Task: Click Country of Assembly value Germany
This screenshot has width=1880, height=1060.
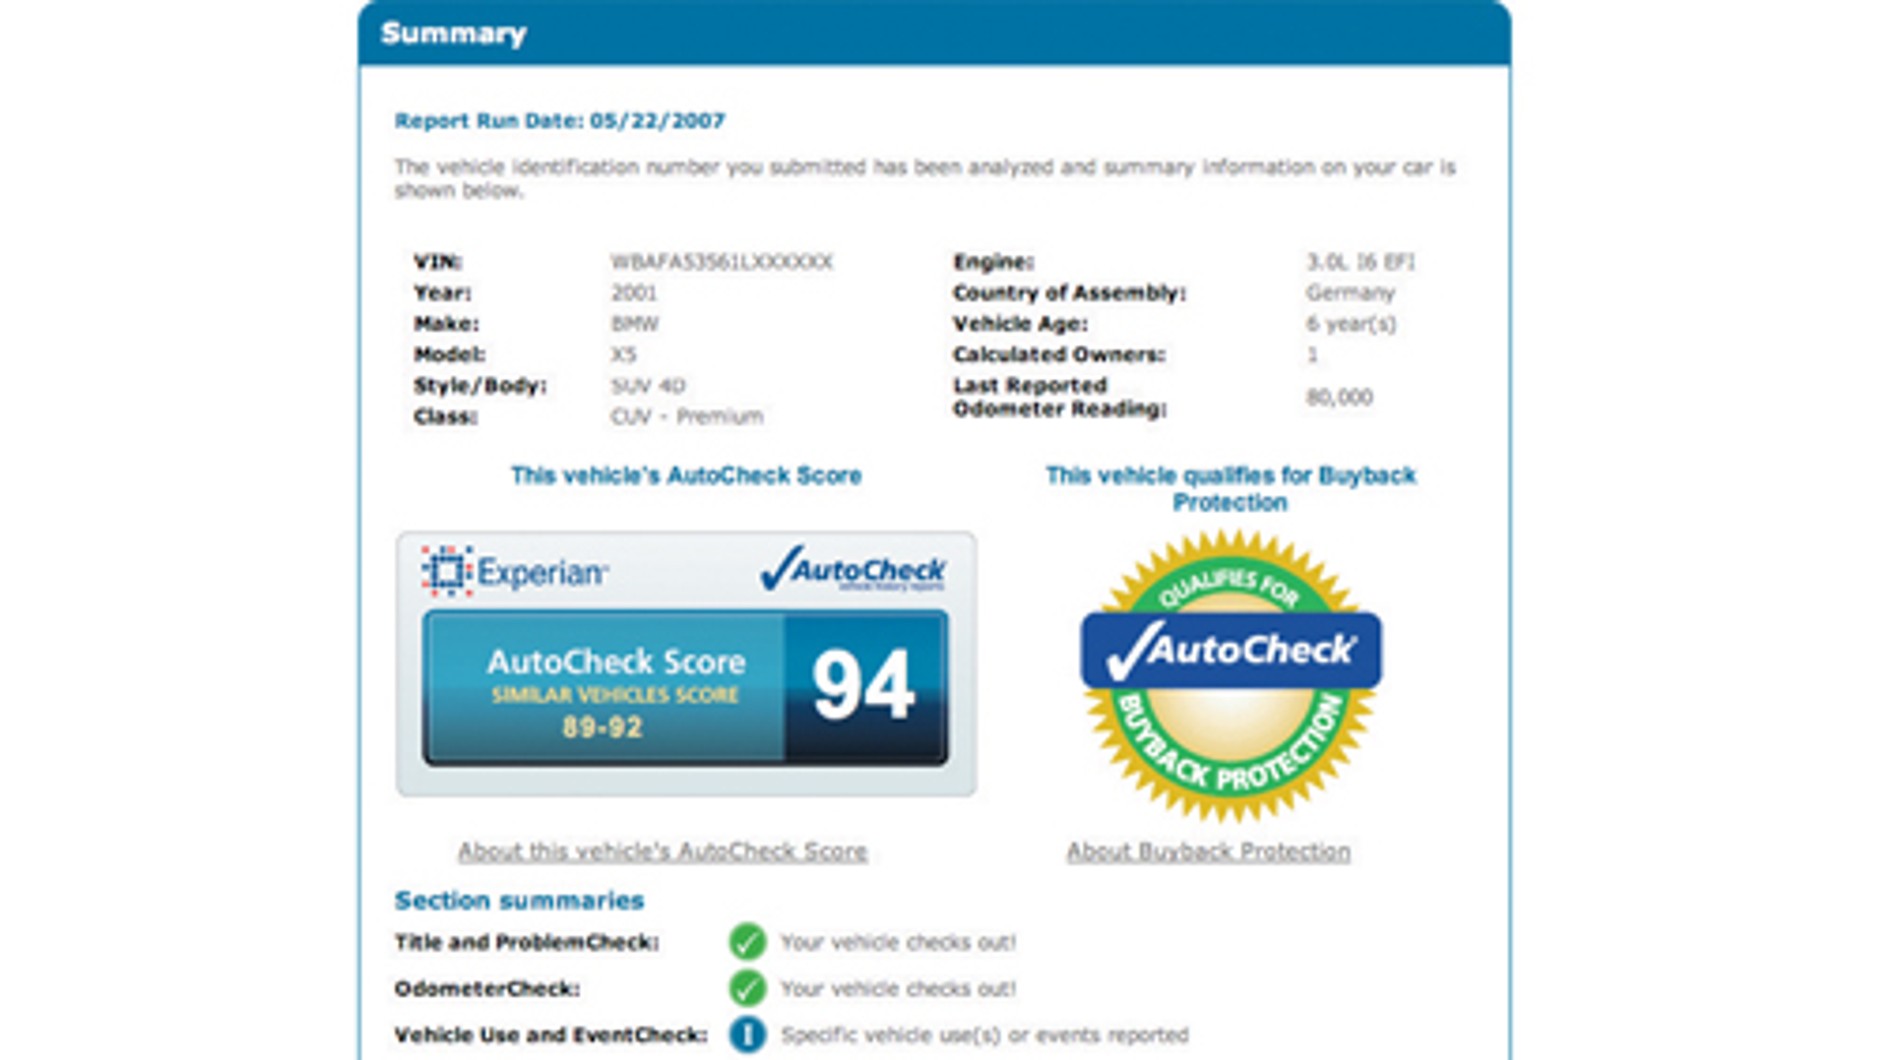Action: (1350, 293)
